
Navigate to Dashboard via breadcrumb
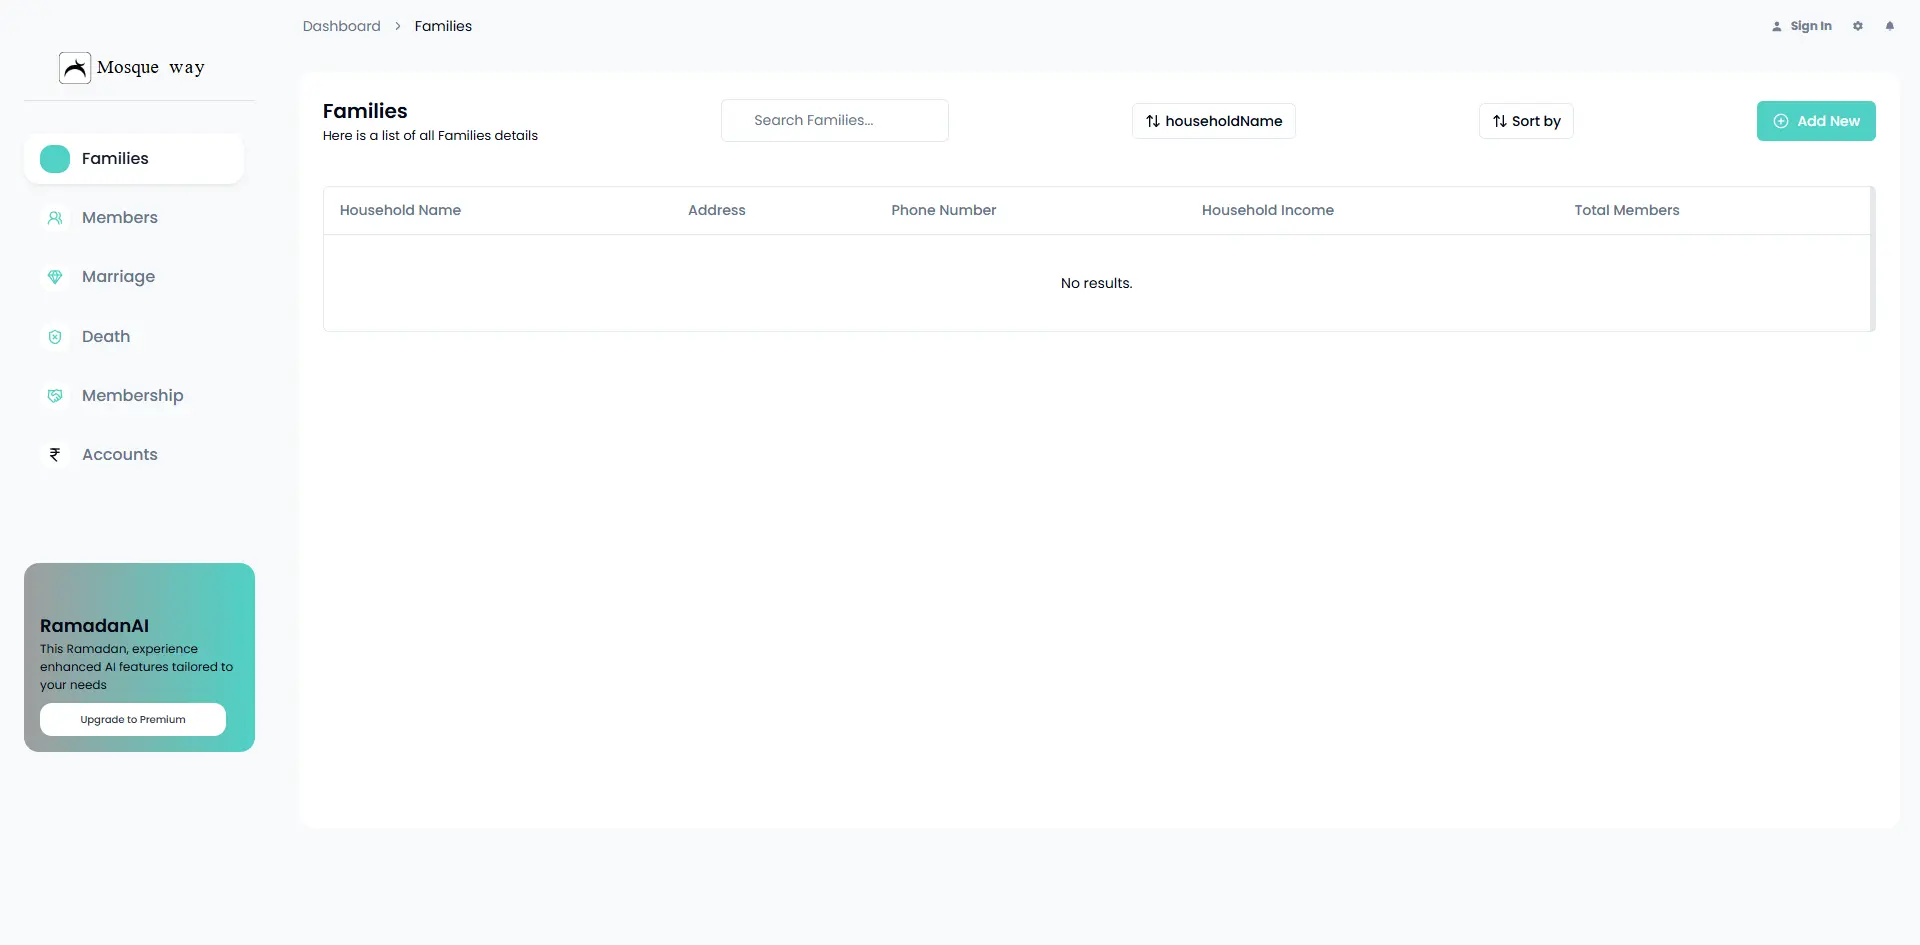[x=340, y=25]
